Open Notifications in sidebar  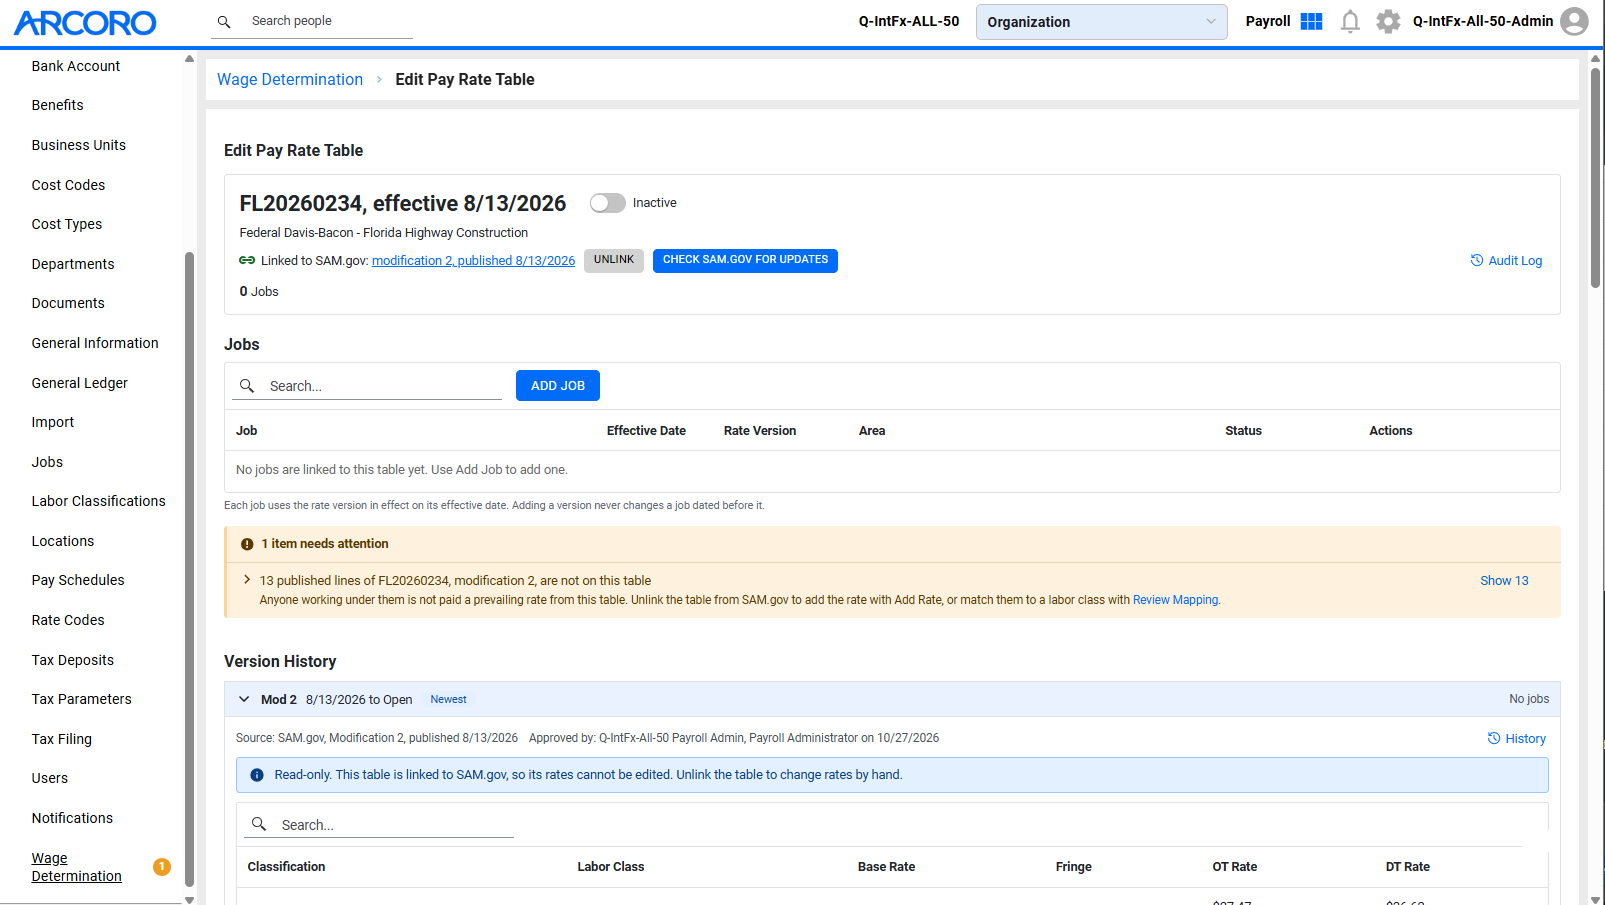point(72,818)
